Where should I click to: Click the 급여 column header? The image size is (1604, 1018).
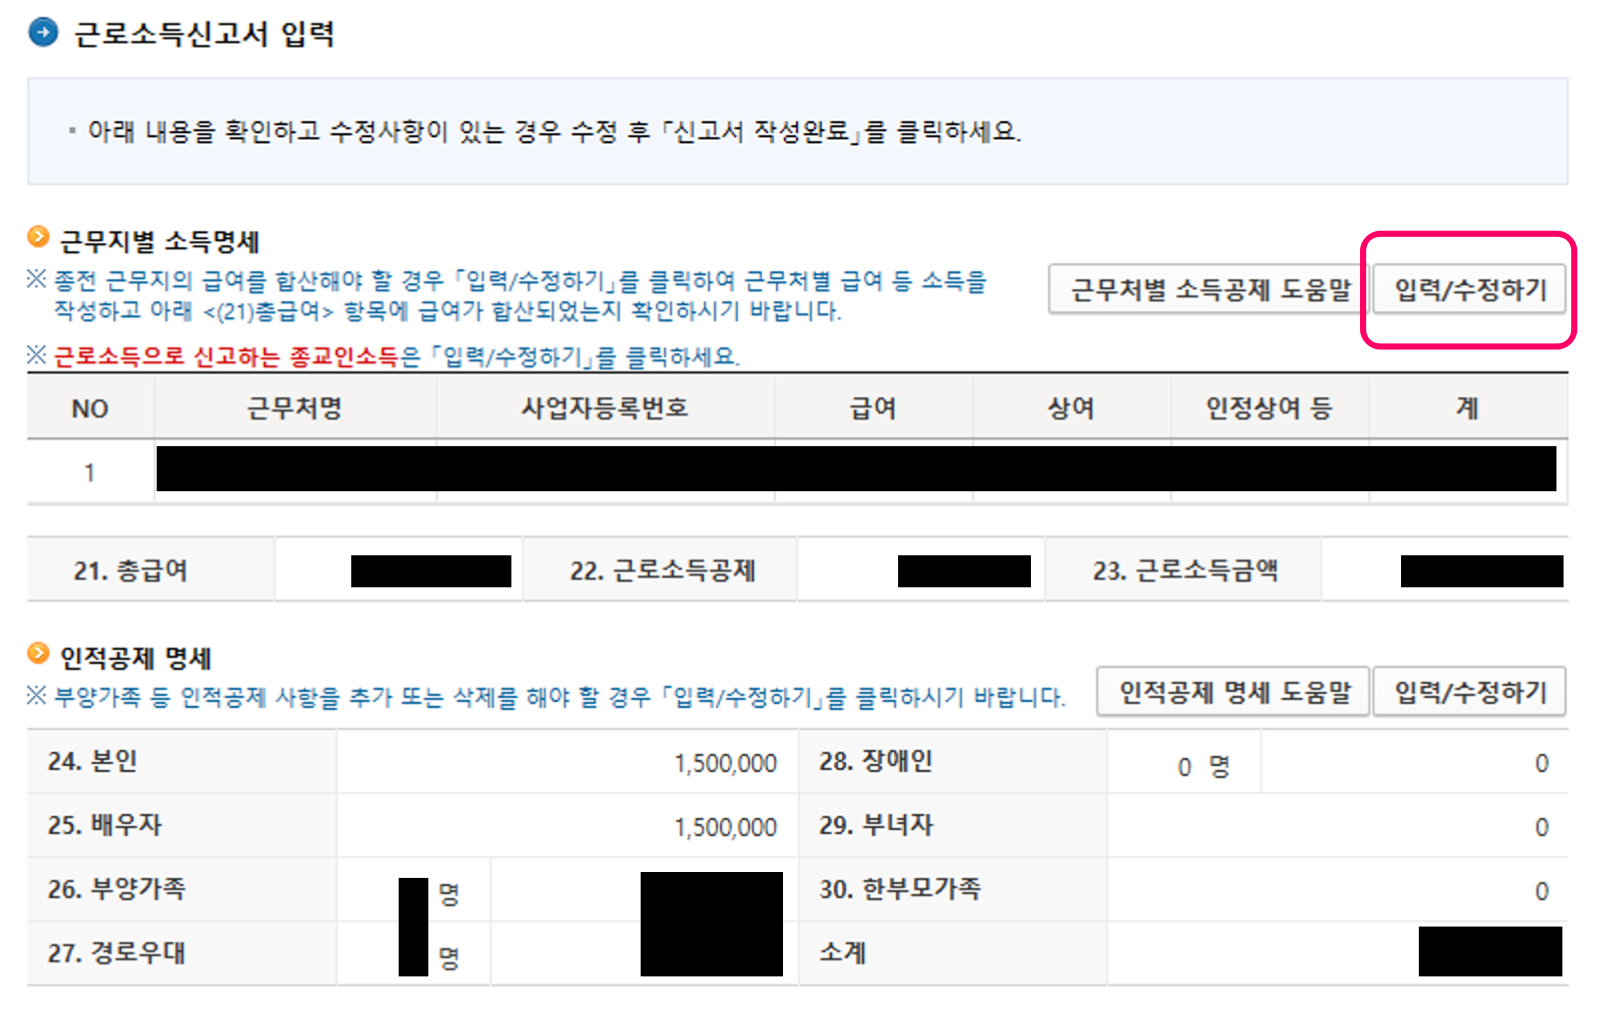coord(875,407)
